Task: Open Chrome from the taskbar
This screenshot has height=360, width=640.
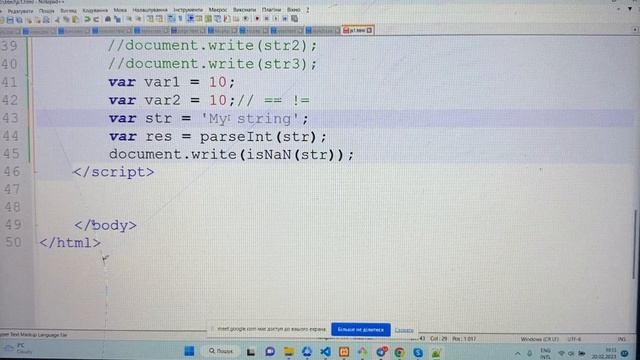Action: click(400, 352)
